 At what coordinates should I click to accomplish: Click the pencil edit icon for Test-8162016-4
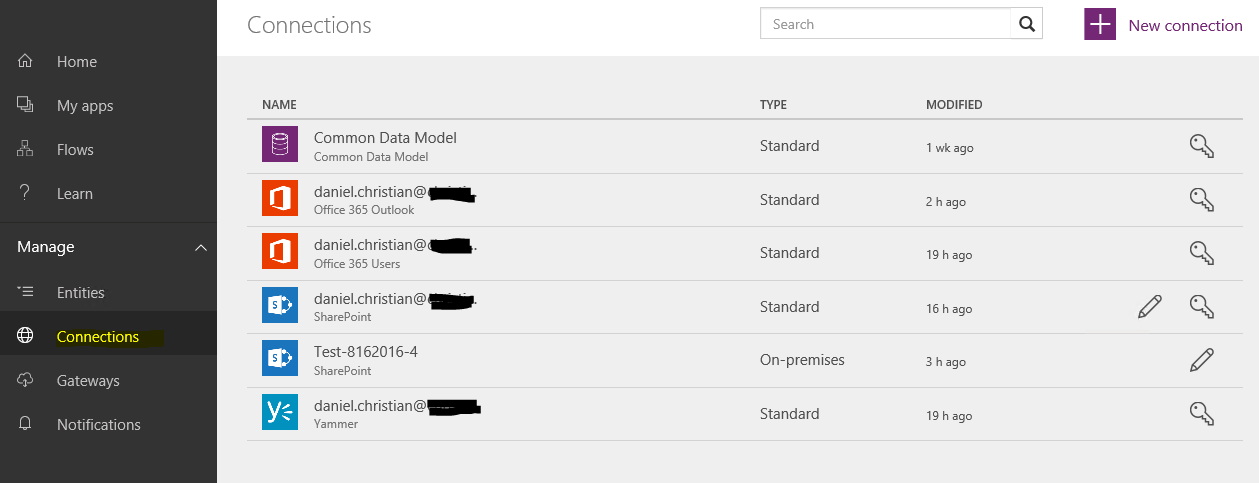pos(1202,360)
